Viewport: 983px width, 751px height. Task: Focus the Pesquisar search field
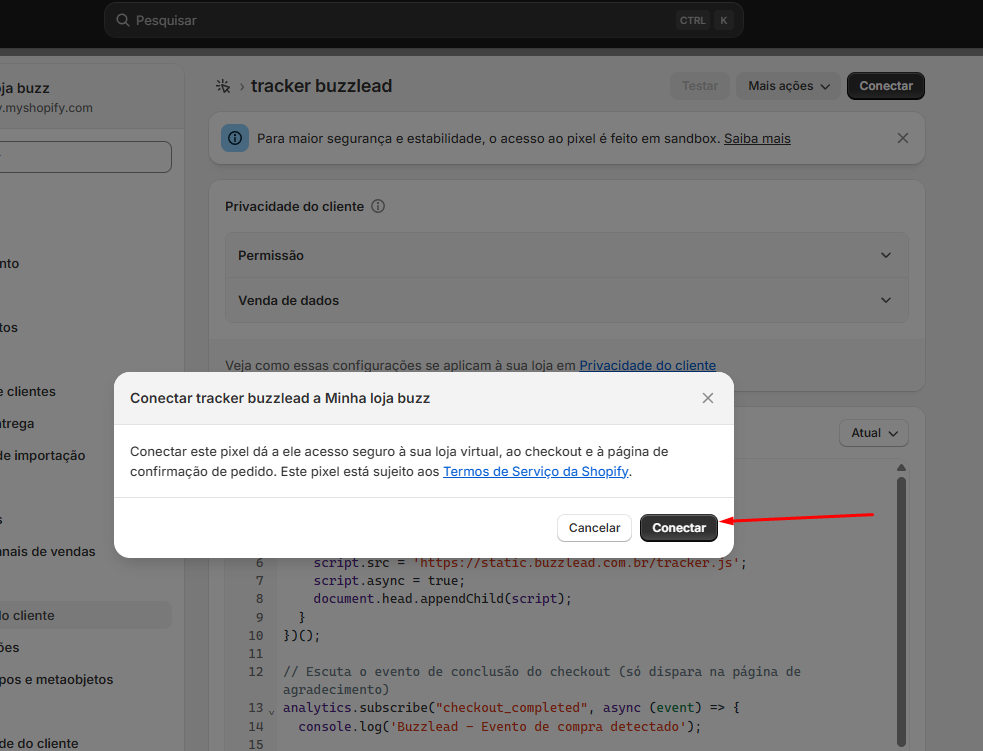[x=424, y=20]
